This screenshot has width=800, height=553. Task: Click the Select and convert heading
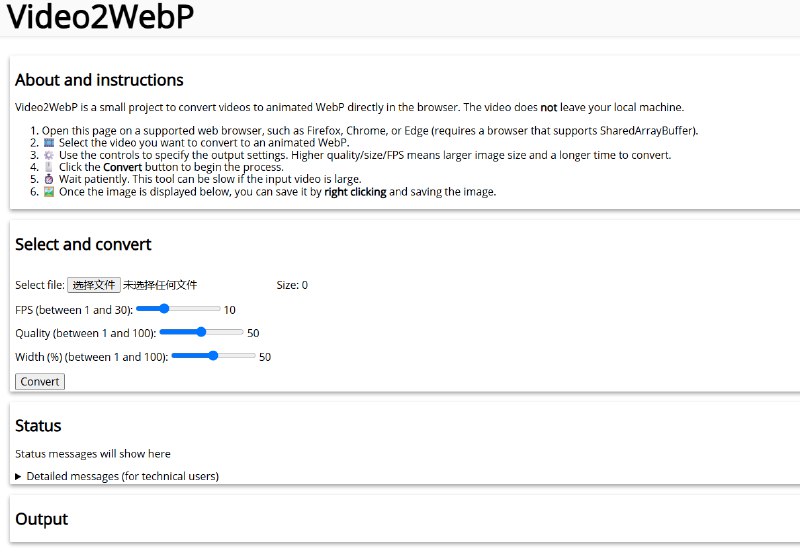pos(83,244)
